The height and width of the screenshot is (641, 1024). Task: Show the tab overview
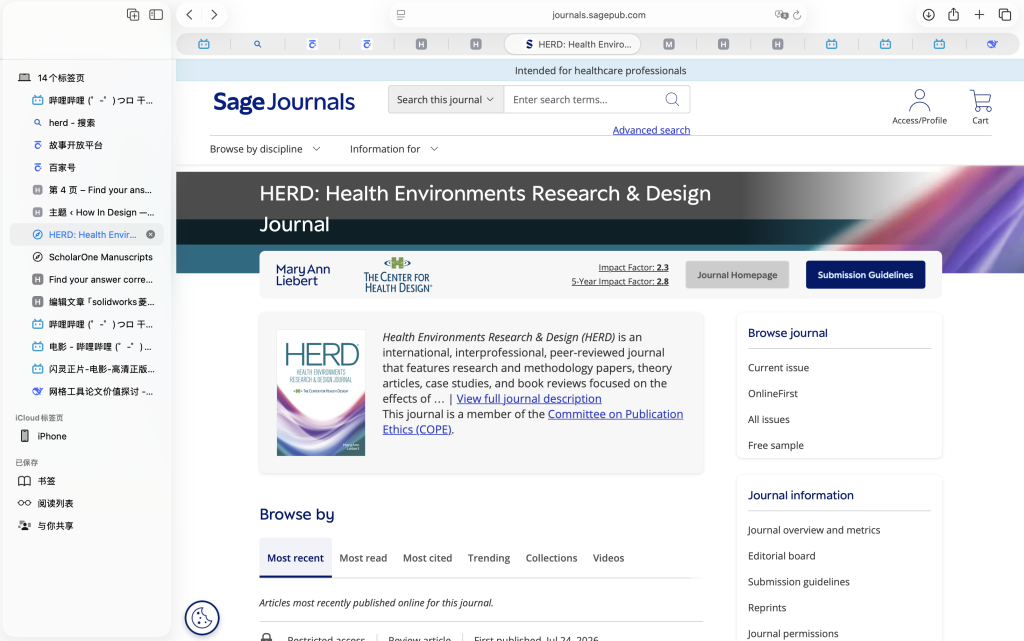pos(1005,14)
